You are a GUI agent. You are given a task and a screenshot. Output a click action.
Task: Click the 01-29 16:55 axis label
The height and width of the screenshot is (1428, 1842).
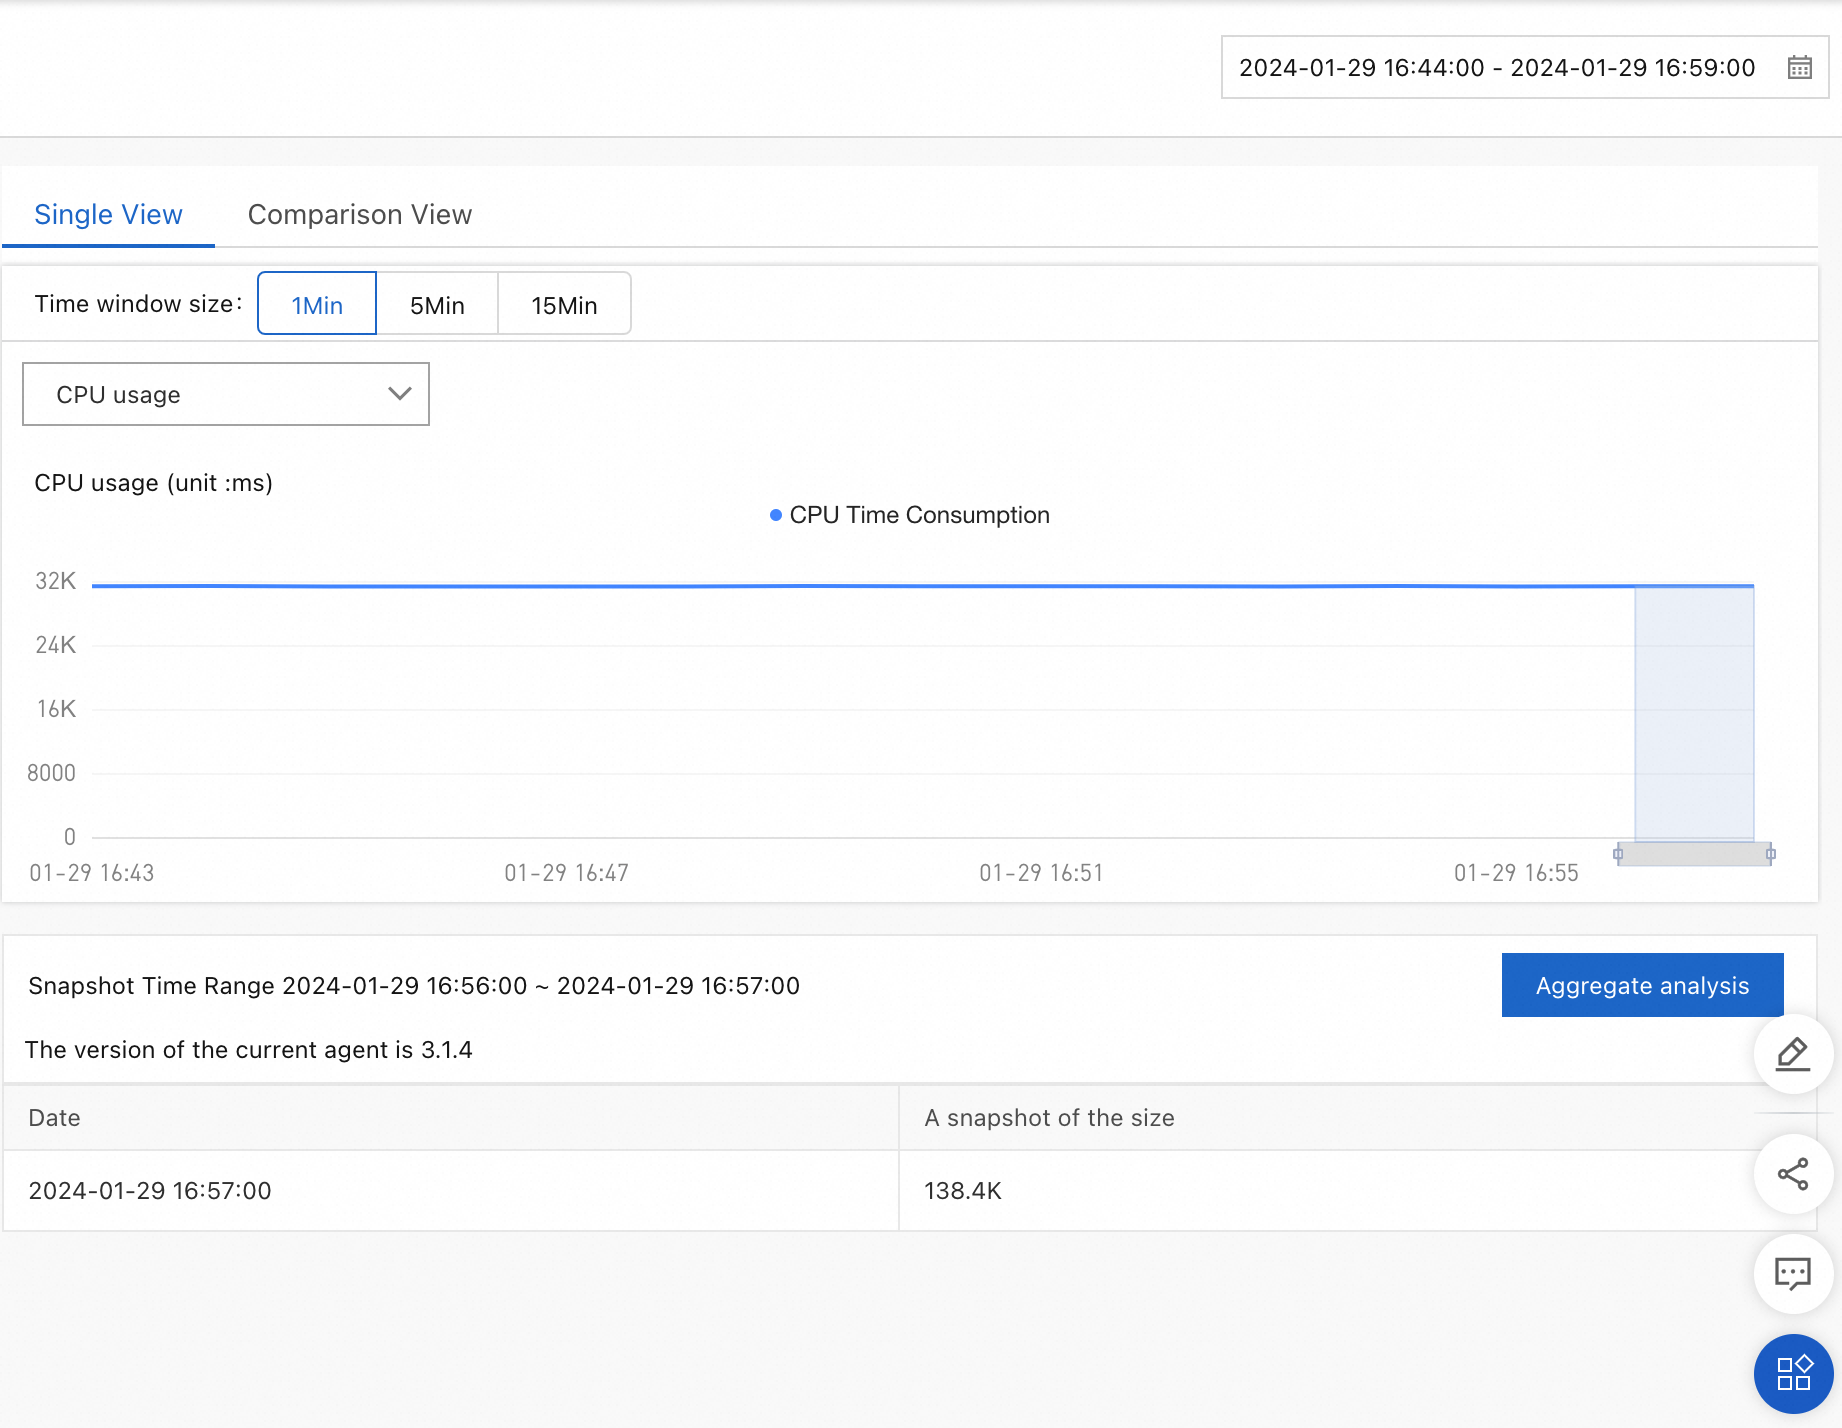click(x=1516, y=873)
